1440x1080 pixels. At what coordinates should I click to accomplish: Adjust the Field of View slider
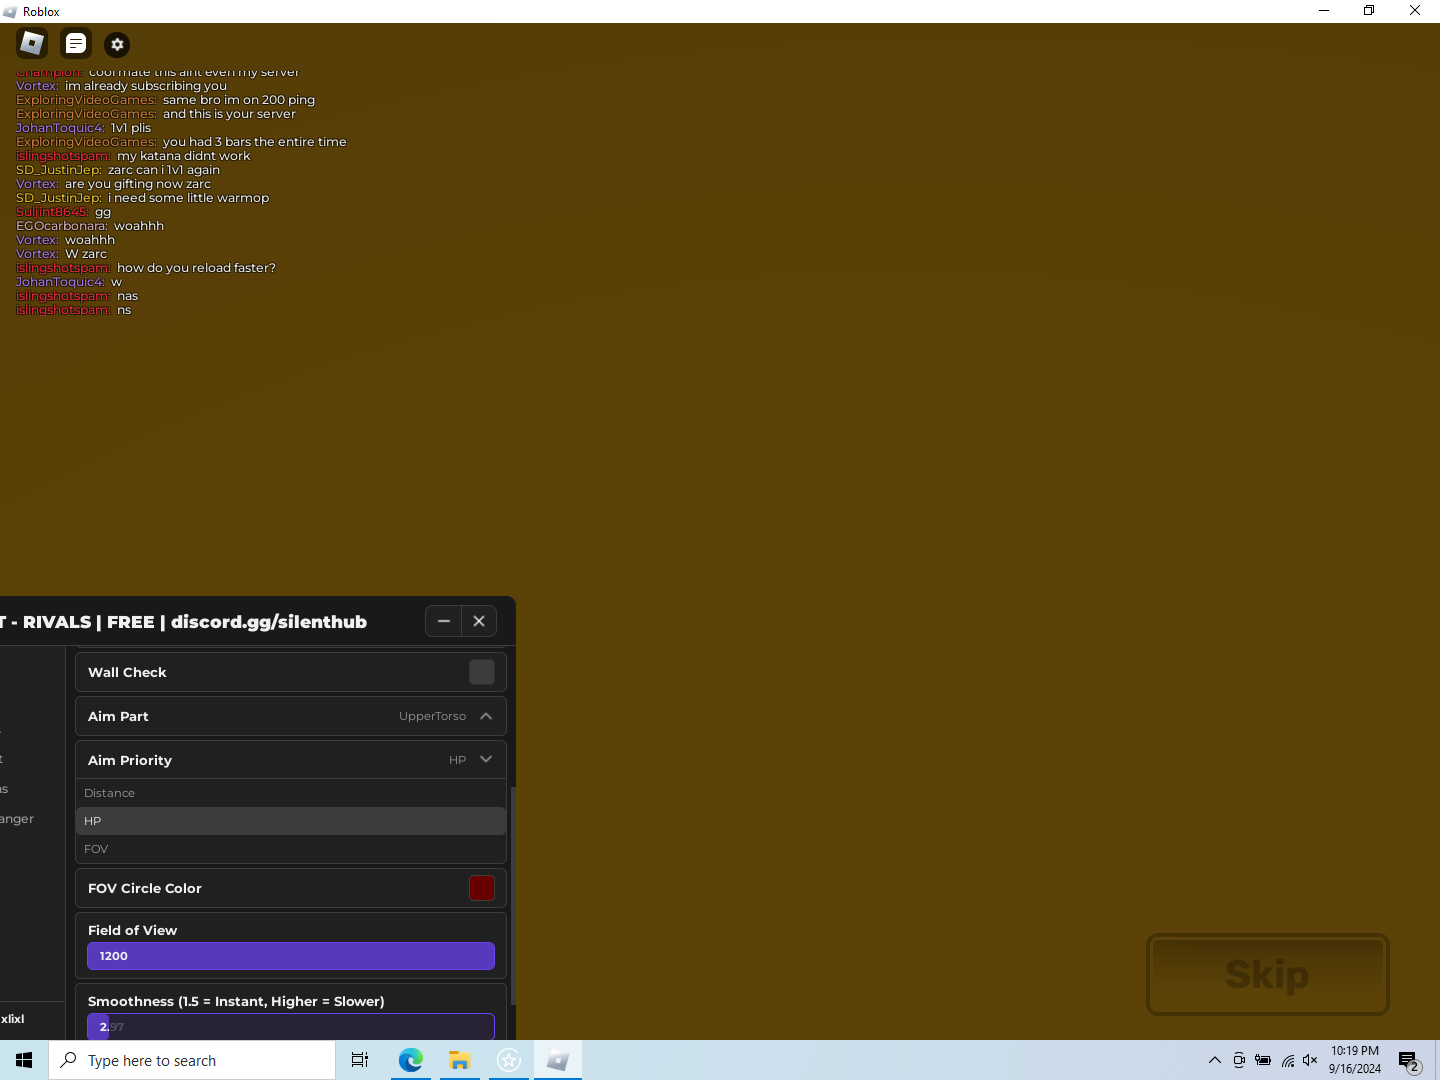(291, 956)
